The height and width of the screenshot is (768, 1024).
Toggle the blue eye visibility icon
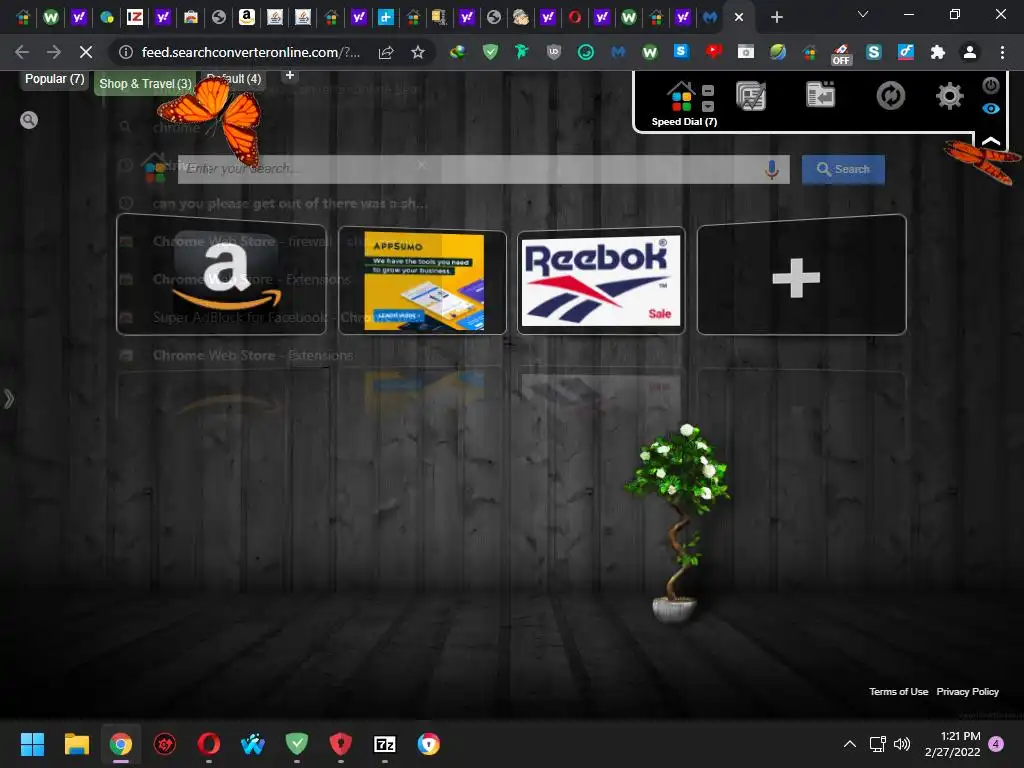[991, 108]
